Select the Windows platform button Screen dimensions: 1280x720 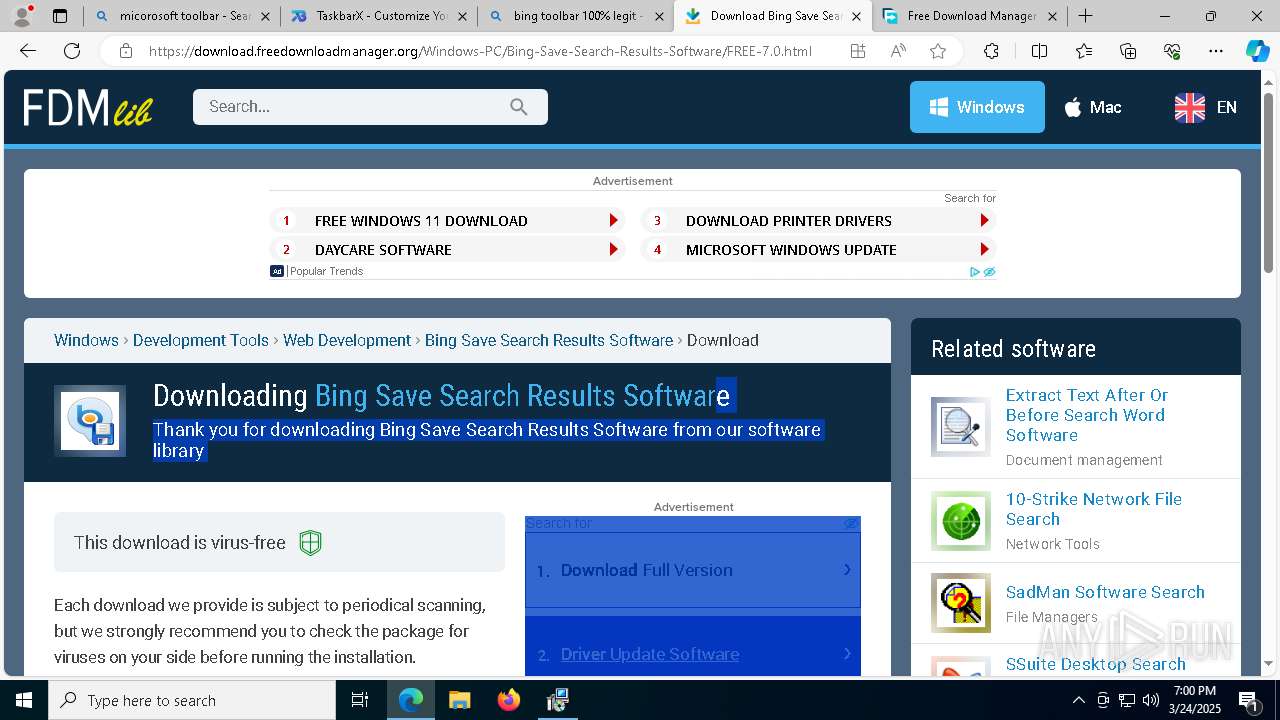pyautogui.click(x=977, y=107)
